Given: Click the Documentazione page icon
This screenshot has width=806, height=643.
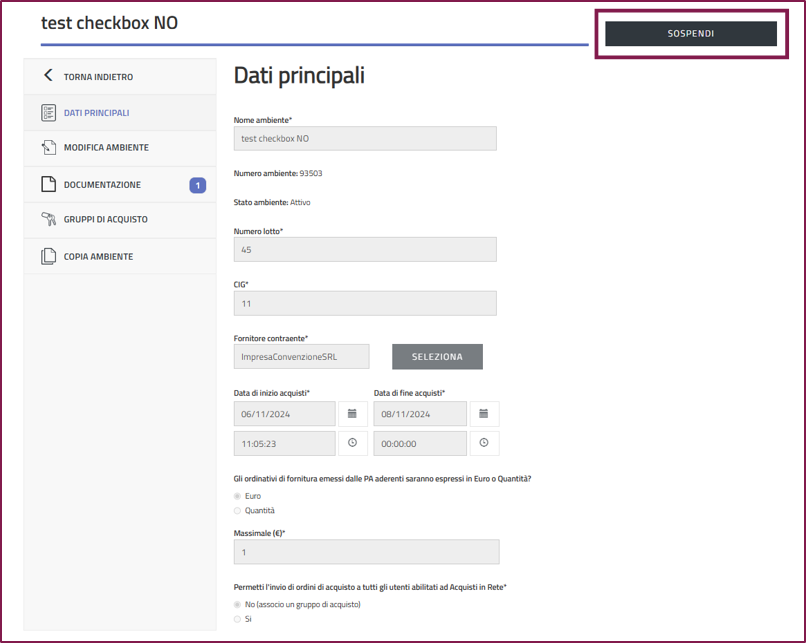Looking at the screenshot, I should (48, 185).
